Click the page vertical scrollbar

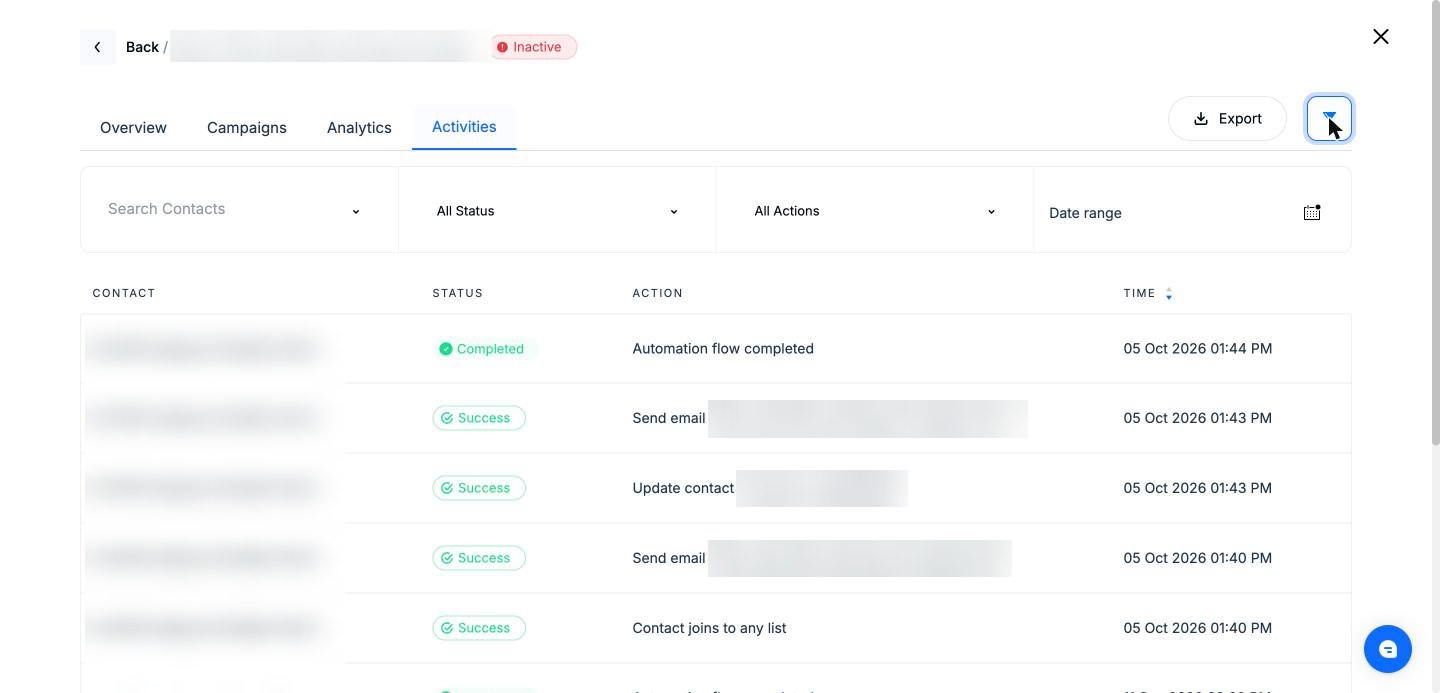click(1435, 223)
